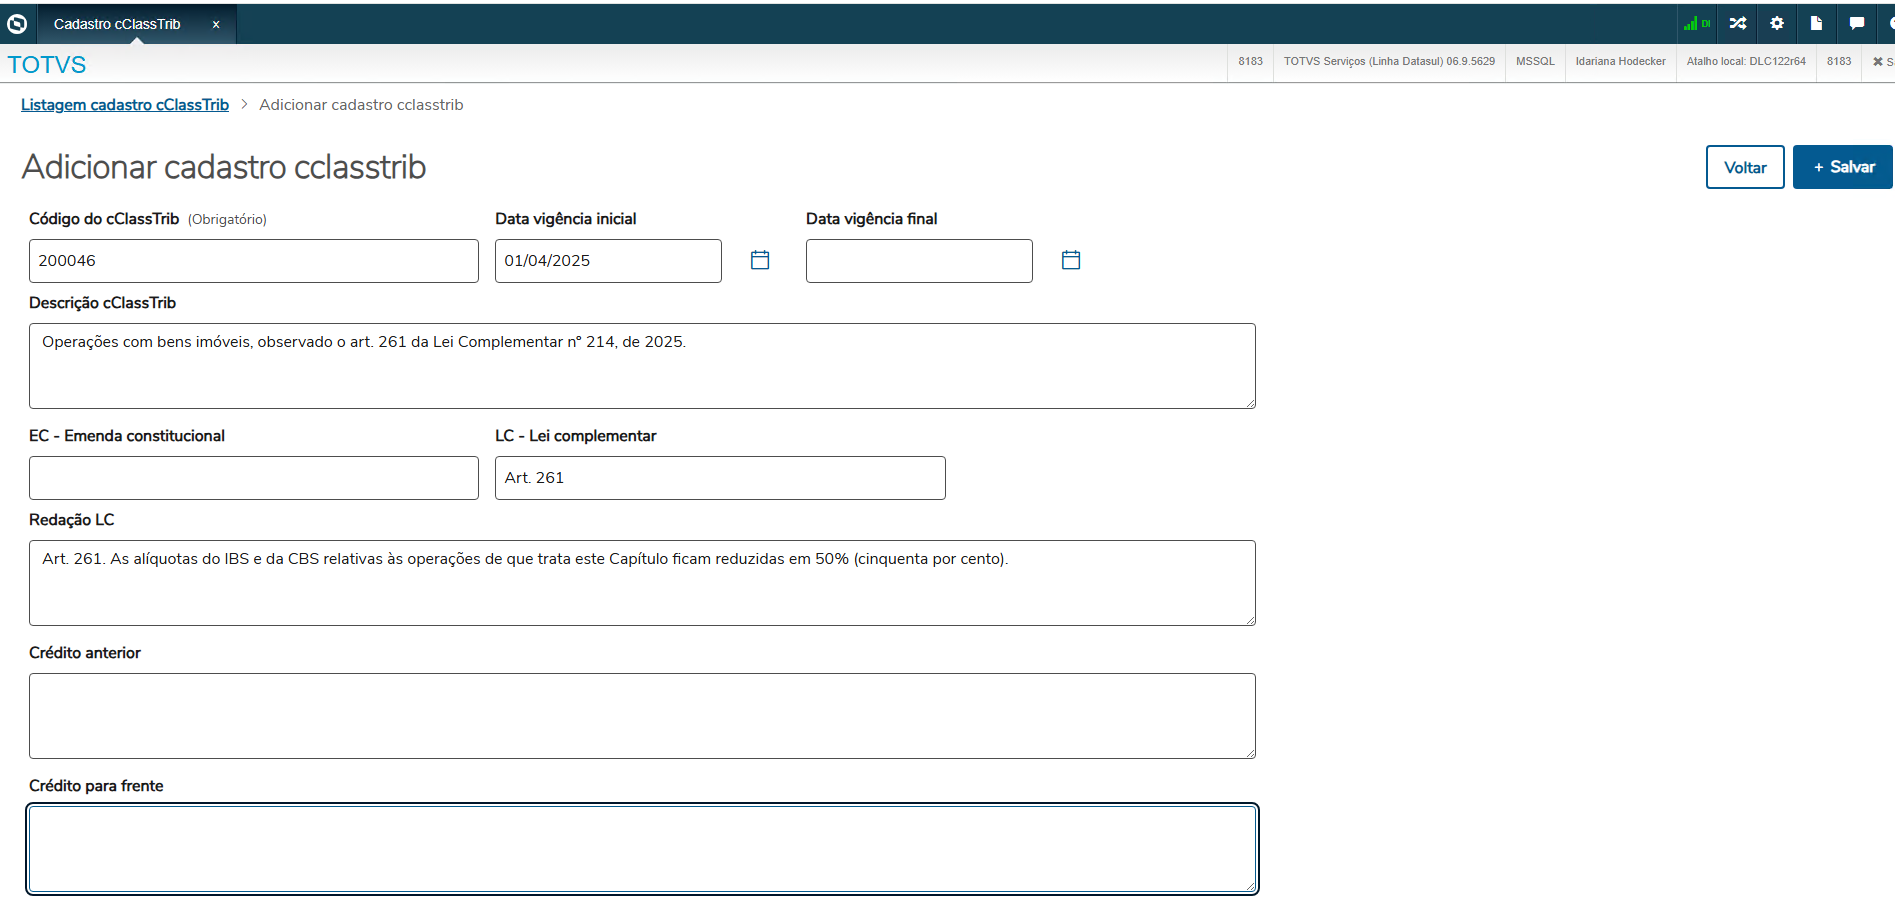Viewport: 1895px width, 905px height.
Task: Click the EC - Emenda constitucional field
Action: point(254,478)
